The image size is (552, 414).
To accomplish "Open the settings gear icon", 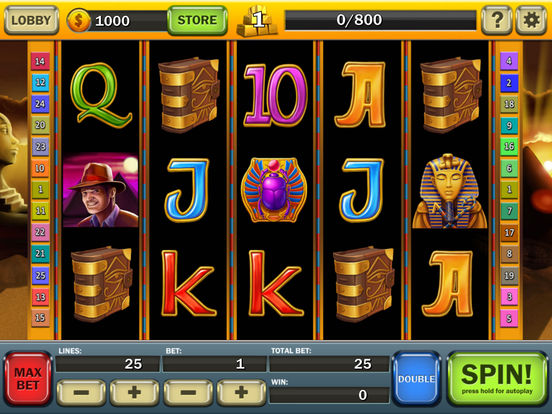I will pos(531,20).
